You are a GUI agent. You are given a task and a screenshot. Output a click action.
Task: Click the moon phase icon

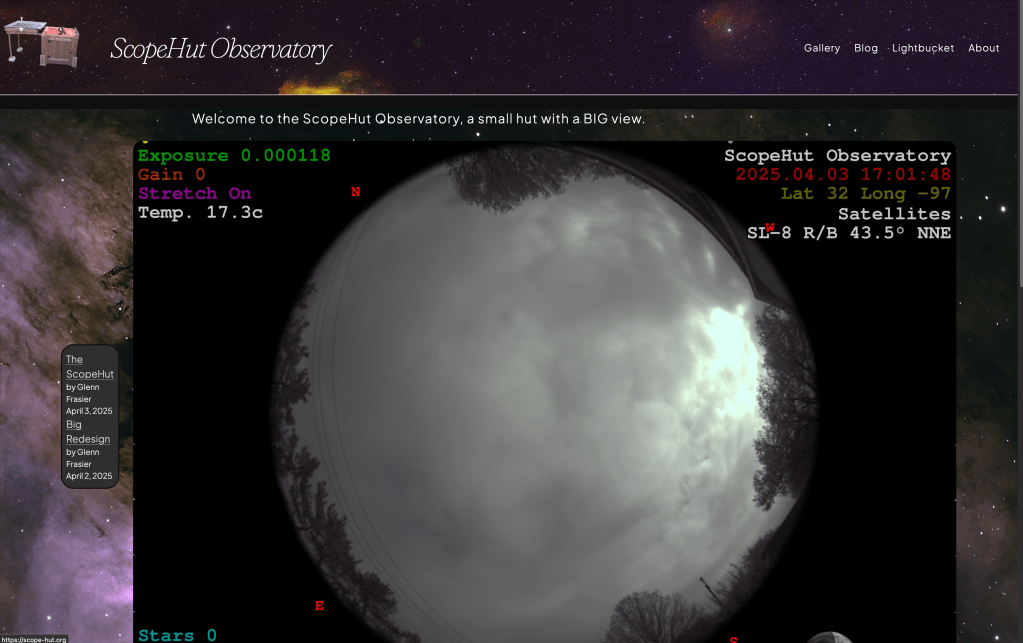[x=828, y=637]
